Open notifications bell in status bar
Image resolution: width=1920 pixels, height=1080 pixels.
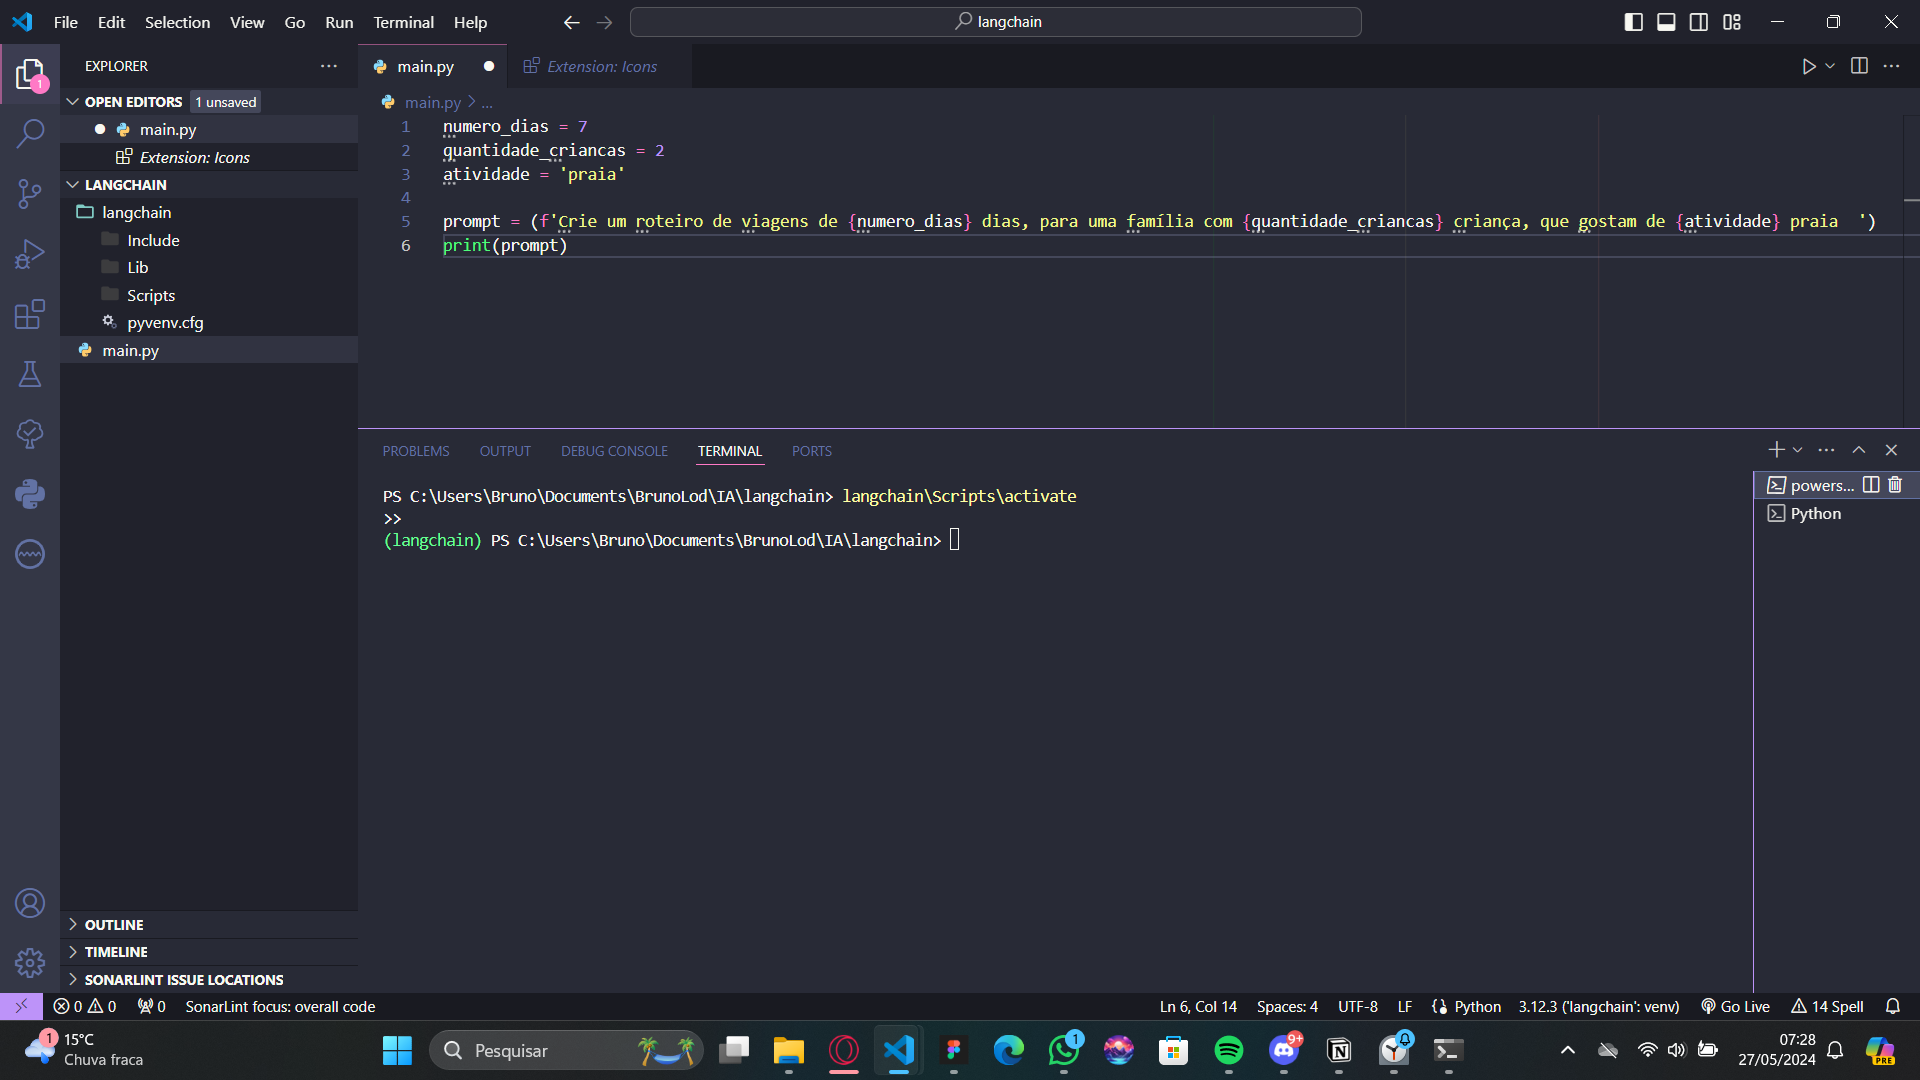tap(1893, 1006)
